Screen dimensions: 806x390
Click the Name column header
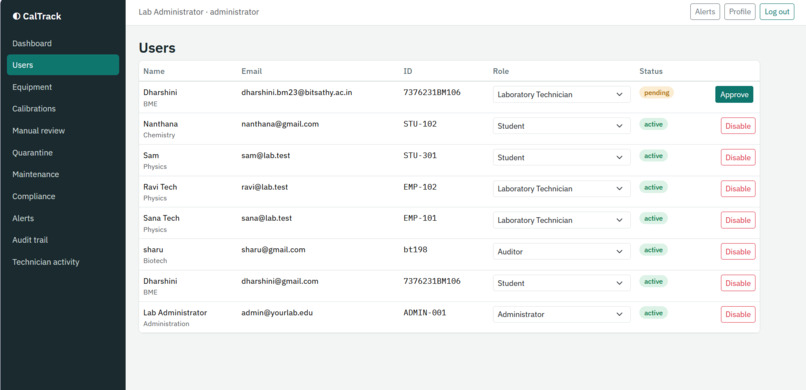(x=154, y=71)
